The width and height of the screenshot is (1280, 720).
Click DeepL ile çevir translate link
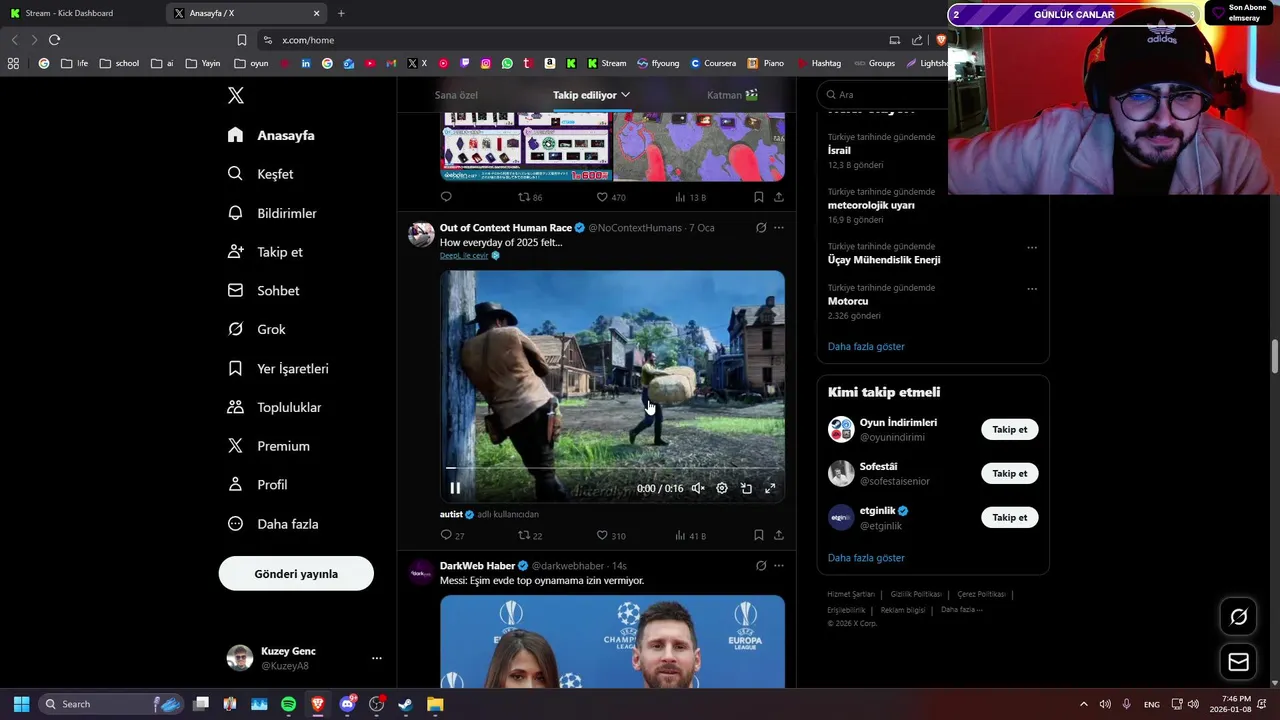coord(464,256)
